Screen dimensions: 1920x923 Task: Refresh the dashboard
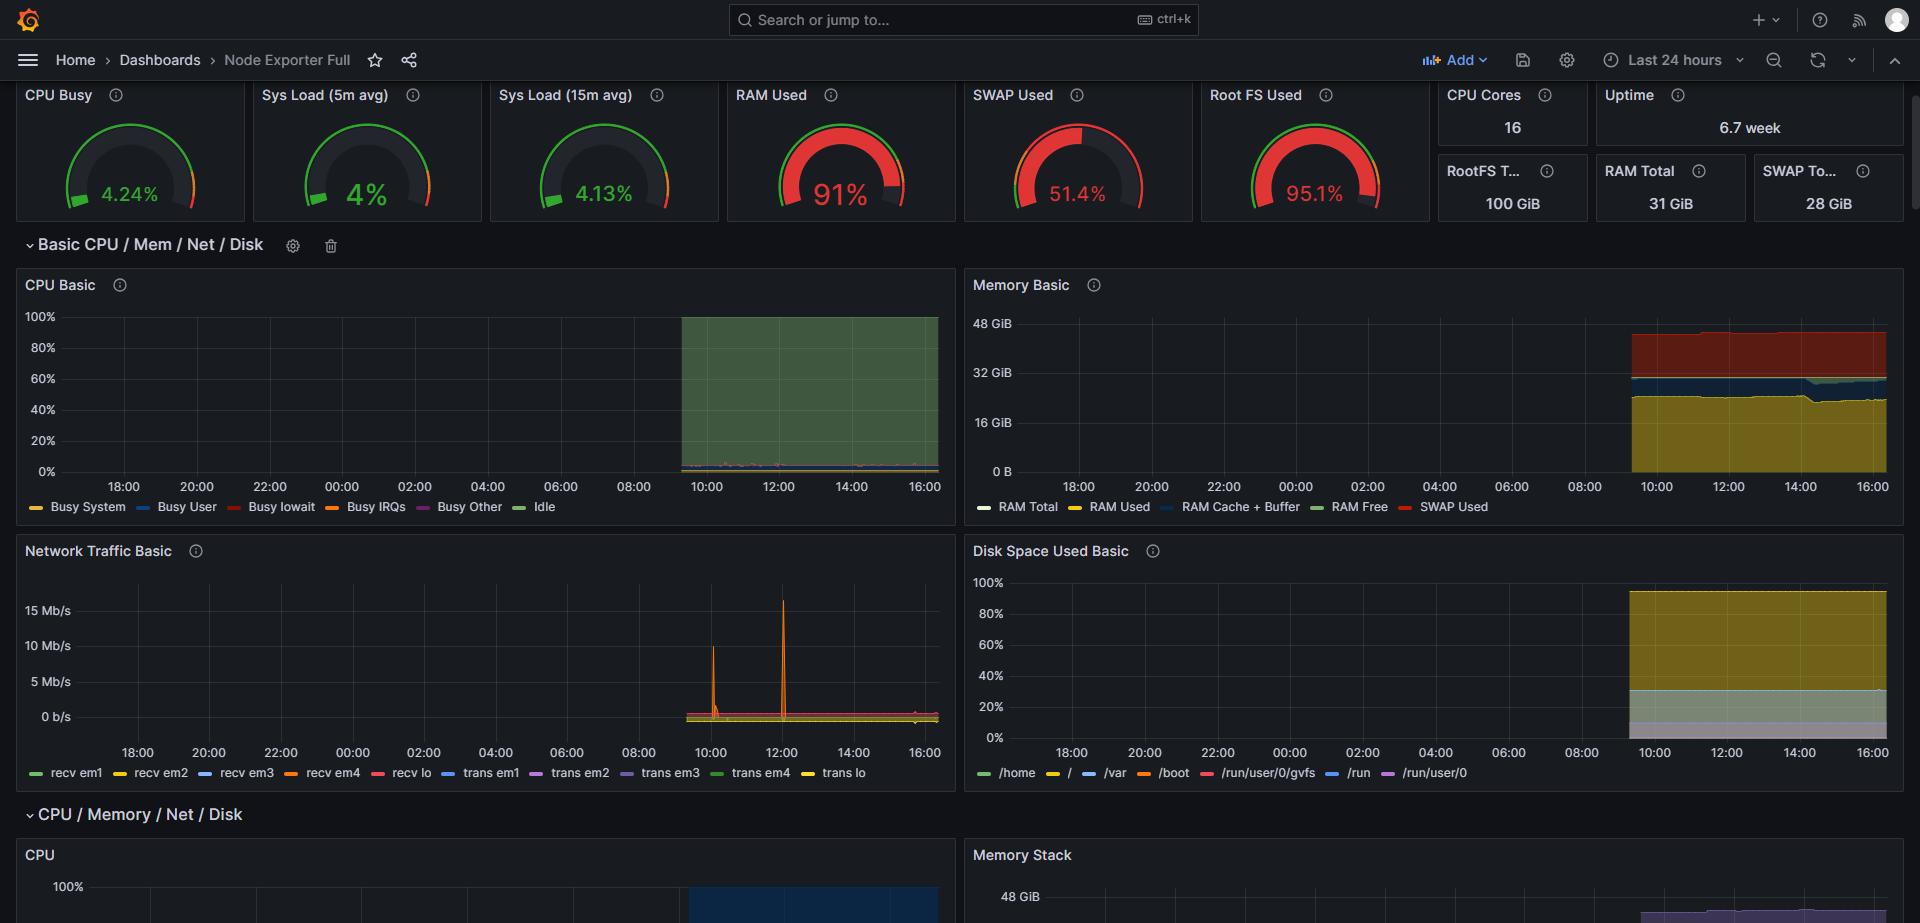[x=1818, y=60]
